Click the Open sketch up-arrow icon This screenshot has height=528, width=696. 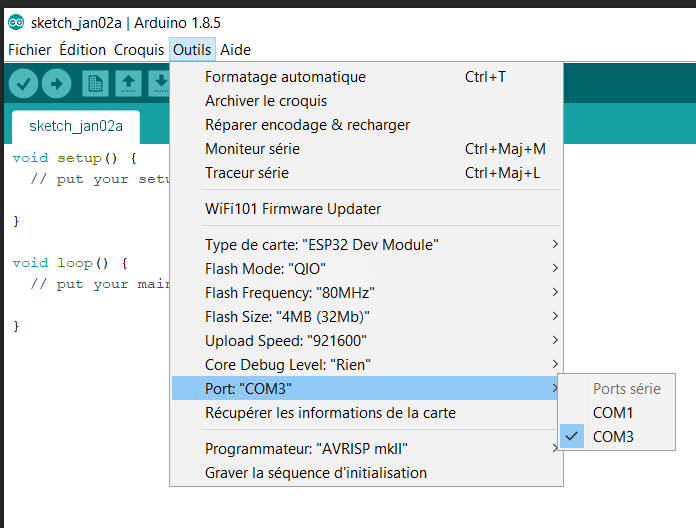point(127,84)
